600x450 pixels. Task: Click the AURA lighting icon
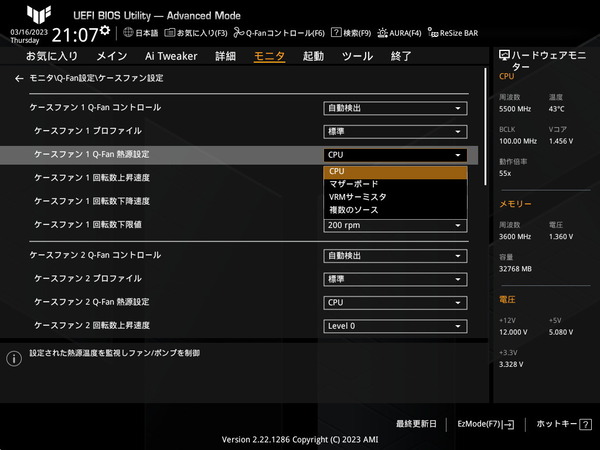coord(382,33)
